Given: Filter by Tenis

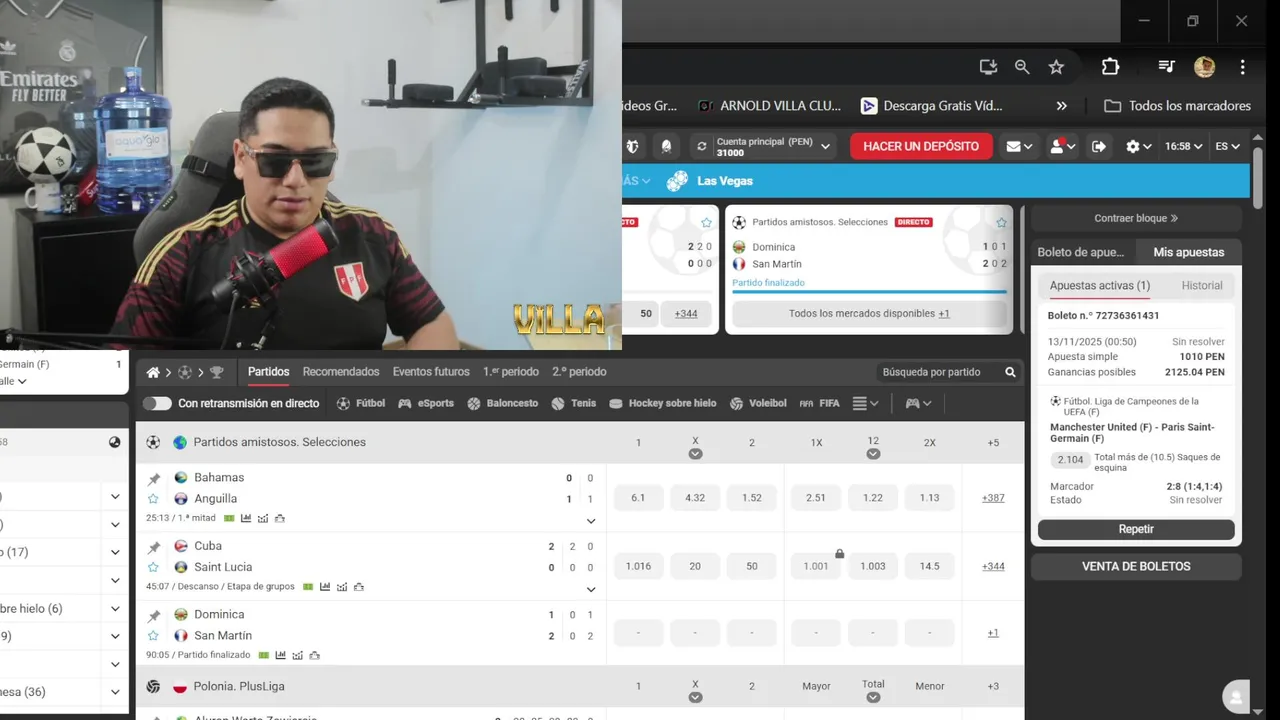Looking at the screenshot, I should pos(574,403).
